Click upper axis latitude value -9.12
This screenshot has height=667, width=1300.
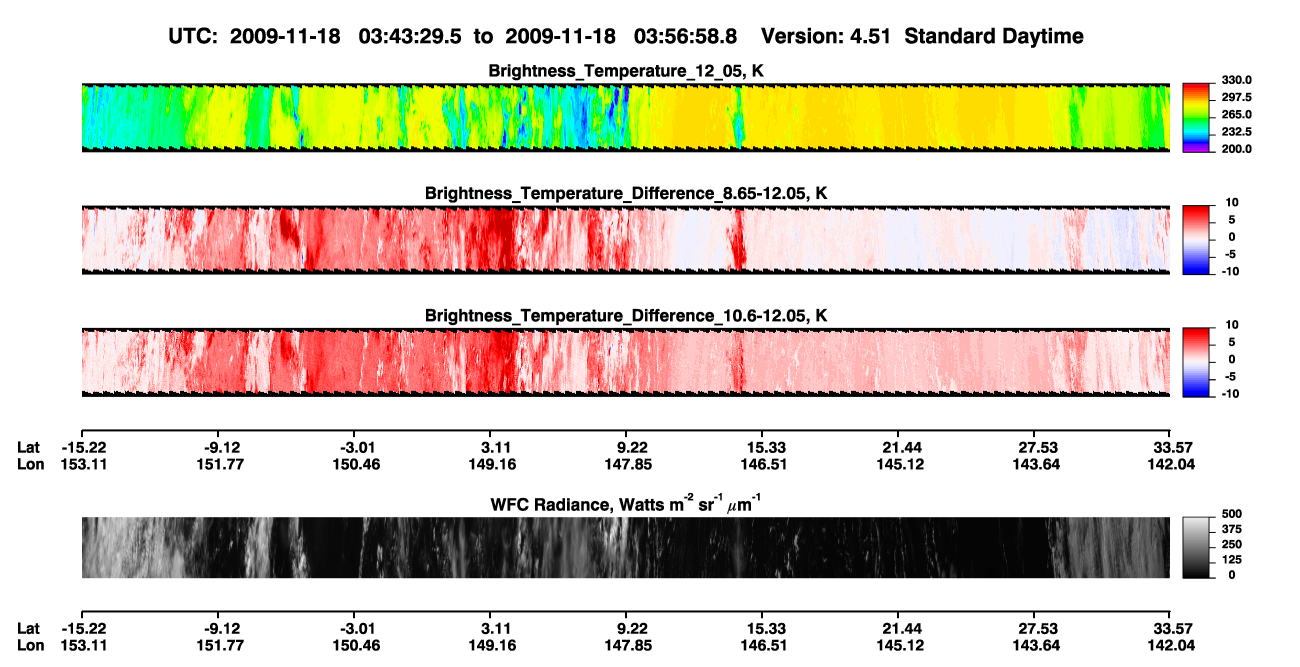tap(219, 447)
